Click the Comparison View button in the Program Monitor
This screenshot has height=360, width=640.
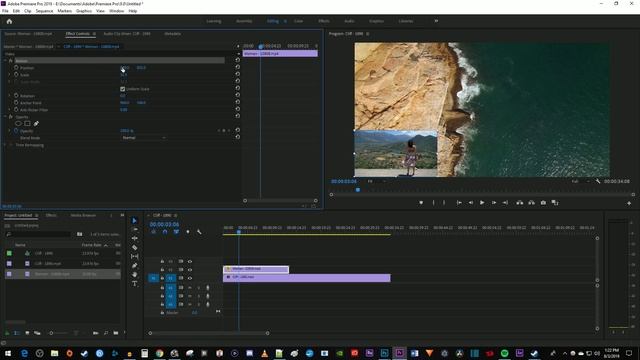[x=555, y=202]
